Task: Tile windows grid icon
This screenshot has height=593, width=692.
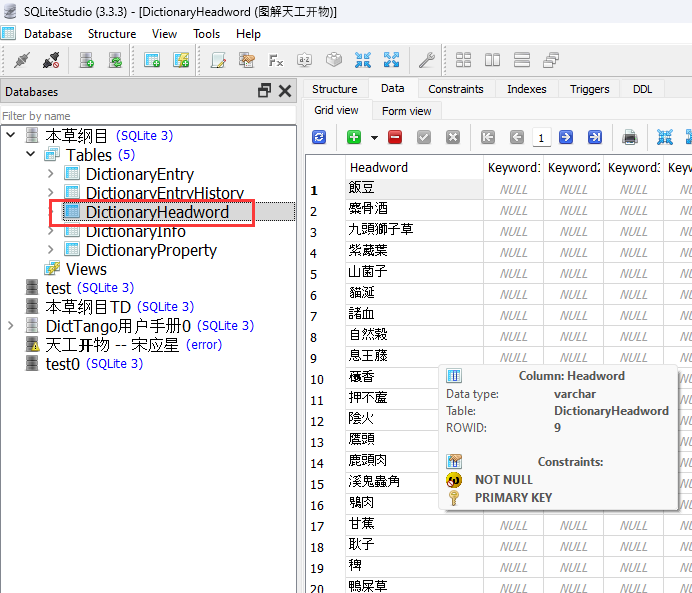Action: 463,60
